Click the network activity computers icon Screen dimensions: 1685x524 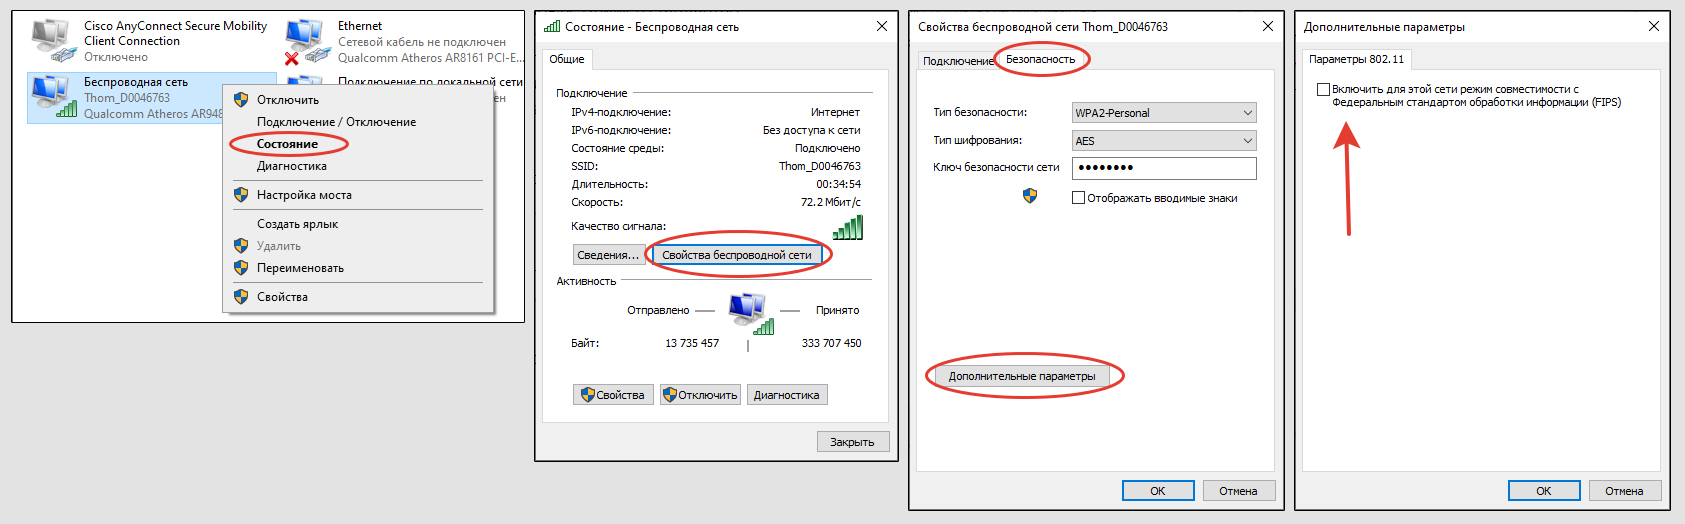pos(751,313)
